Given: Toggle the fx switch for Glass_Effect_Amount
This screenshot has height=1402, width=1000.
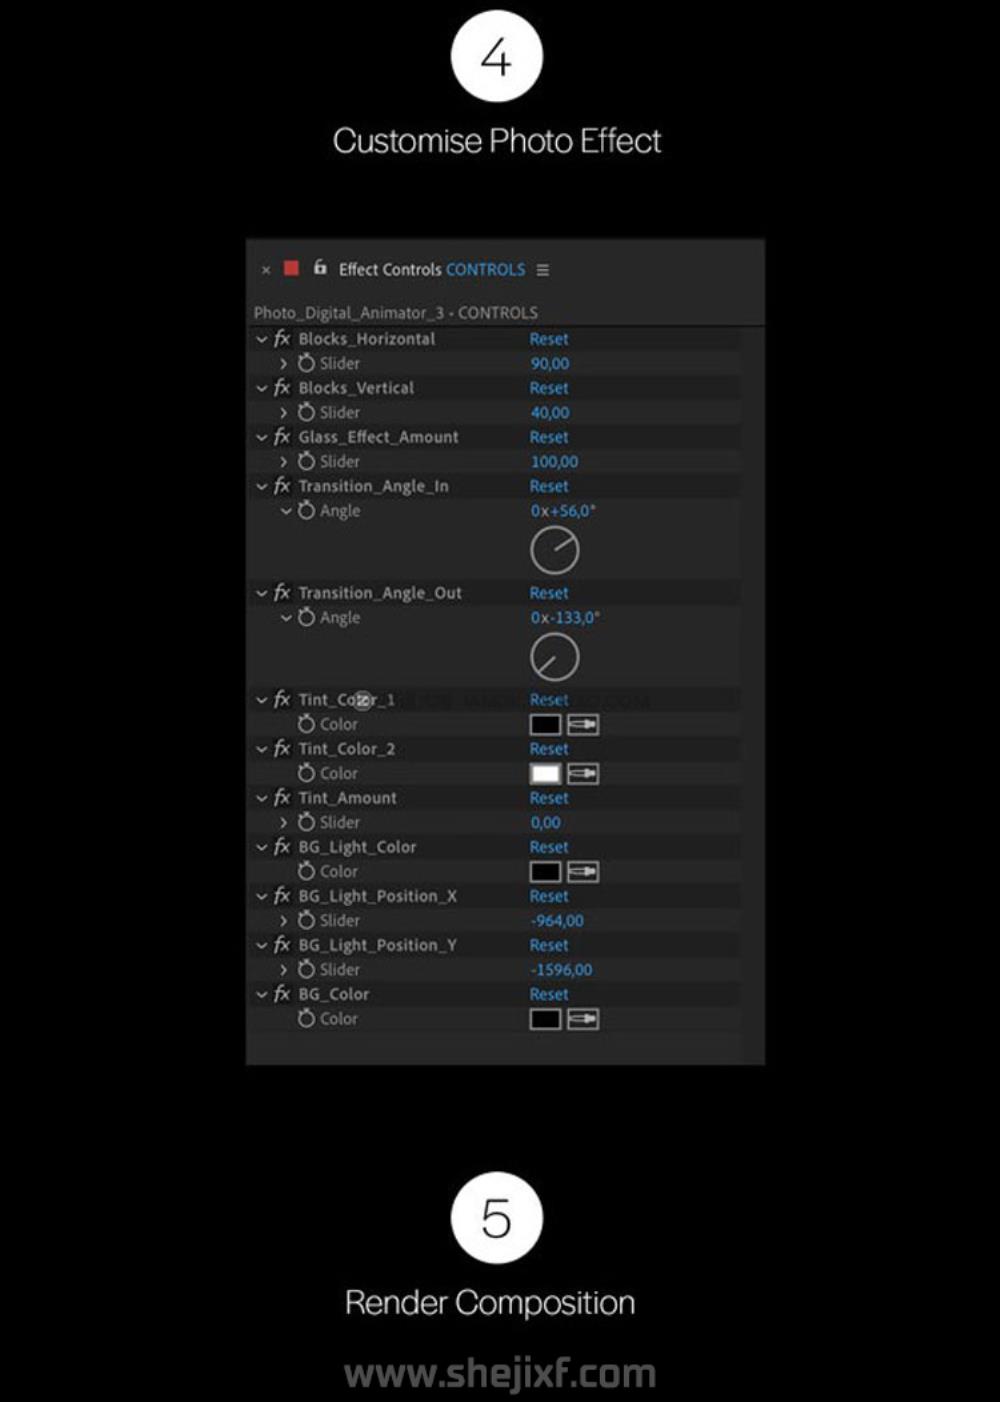Looking at the screenshot, I should pos(282,437).
